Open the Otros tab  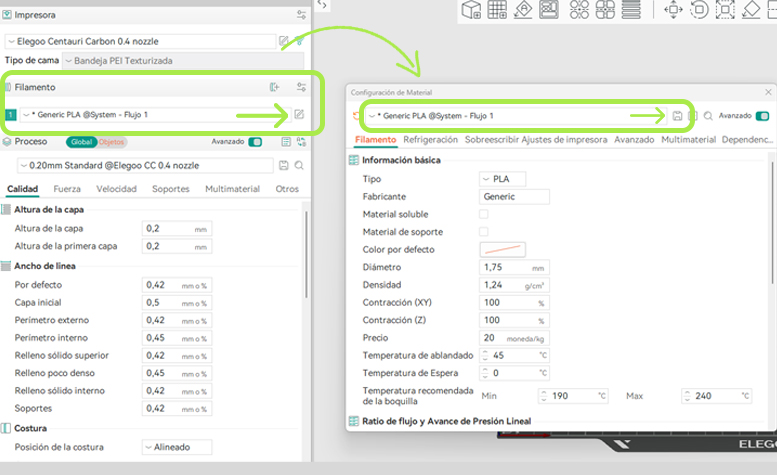(287, 189)
